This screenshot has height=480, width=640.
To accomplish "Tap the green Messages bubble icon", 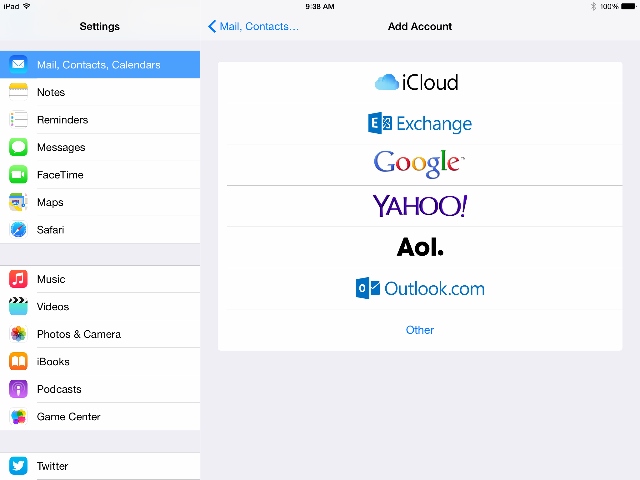I will 18,147.
